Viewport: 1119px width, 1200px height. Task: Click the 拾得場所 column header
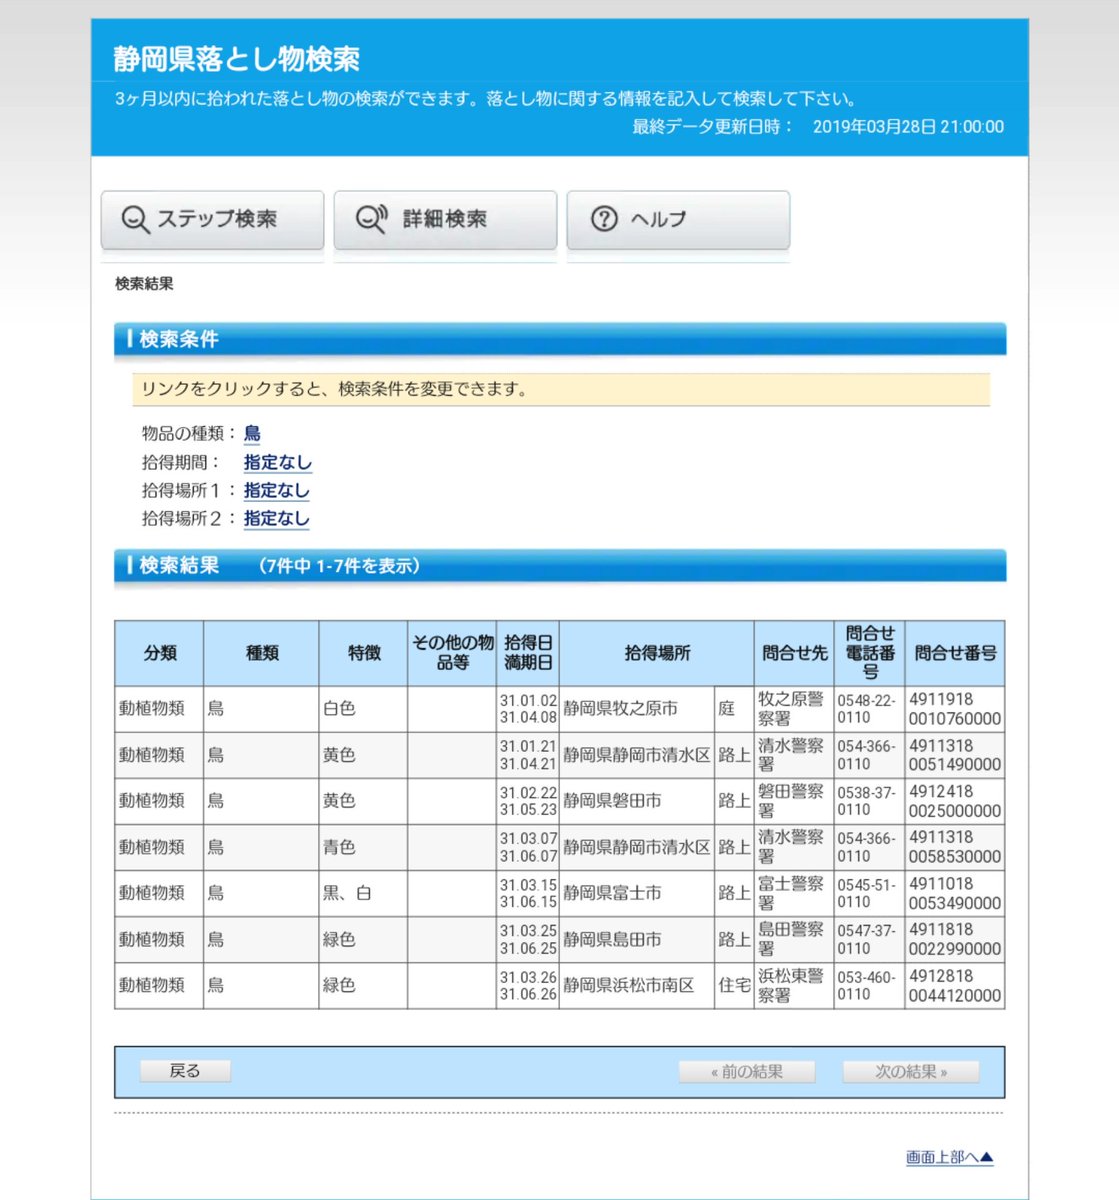point(656,653)
